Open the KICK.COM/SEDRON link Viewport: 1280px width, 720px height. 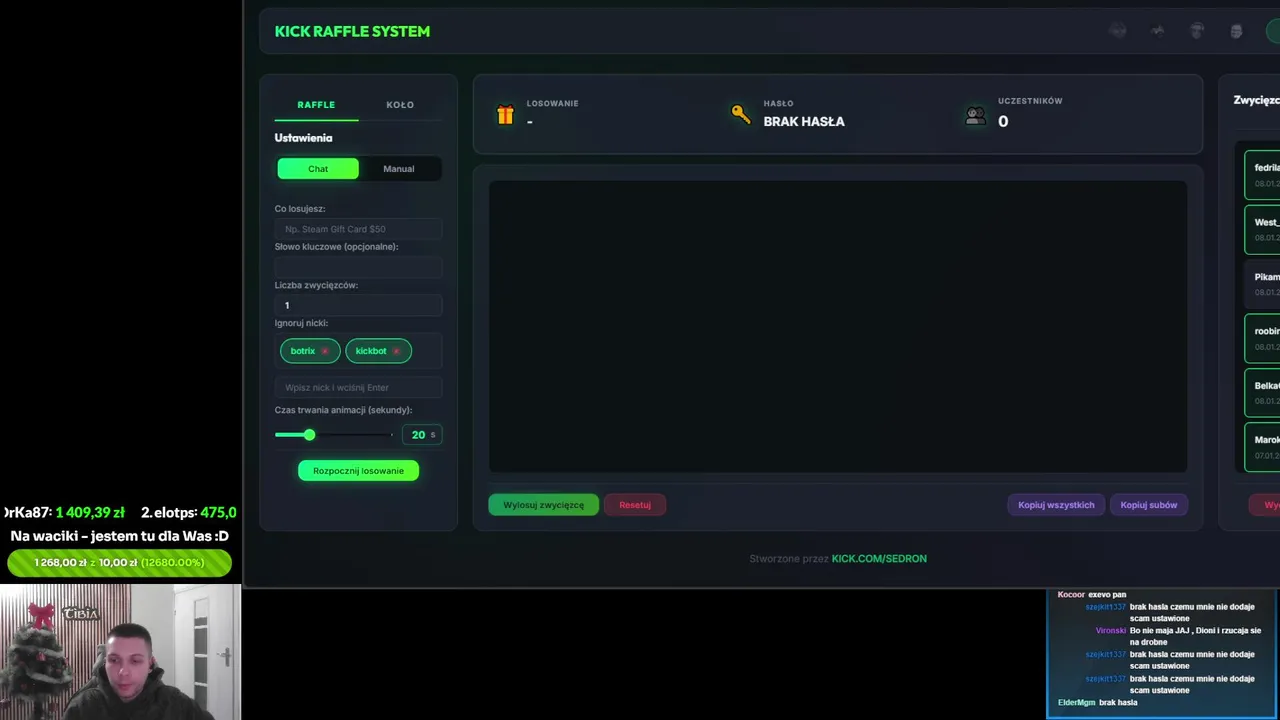pyautogui.click(x=879, y=559)
